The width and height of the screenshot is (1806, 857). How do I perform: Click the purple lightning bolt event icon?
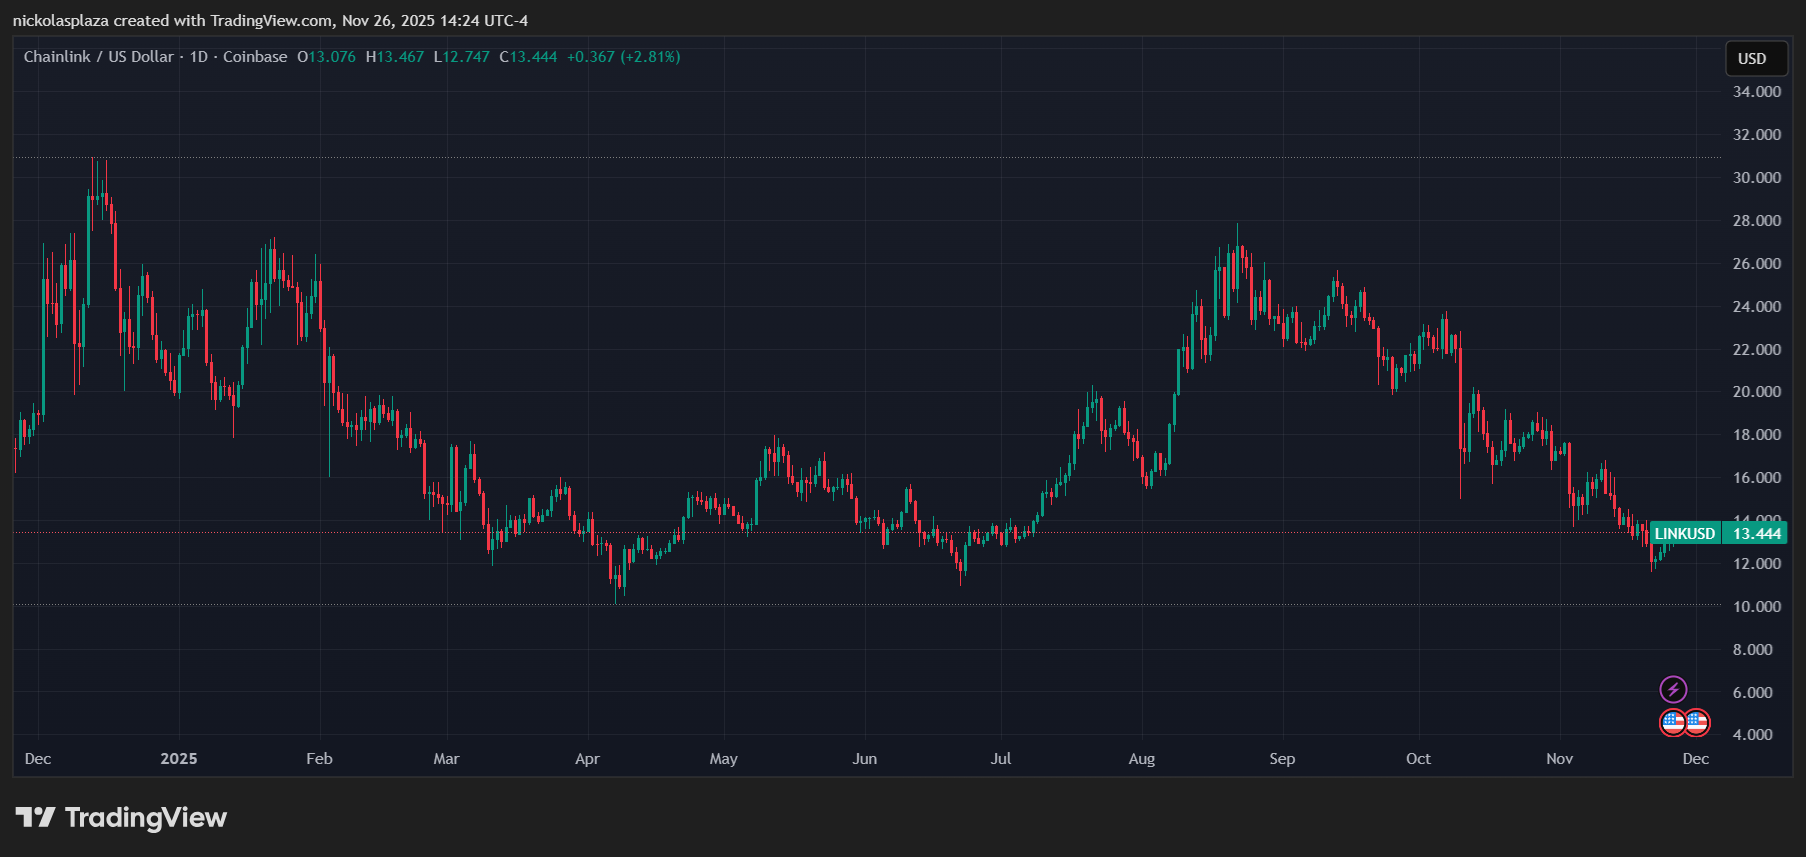click(x=1673, y=689)
